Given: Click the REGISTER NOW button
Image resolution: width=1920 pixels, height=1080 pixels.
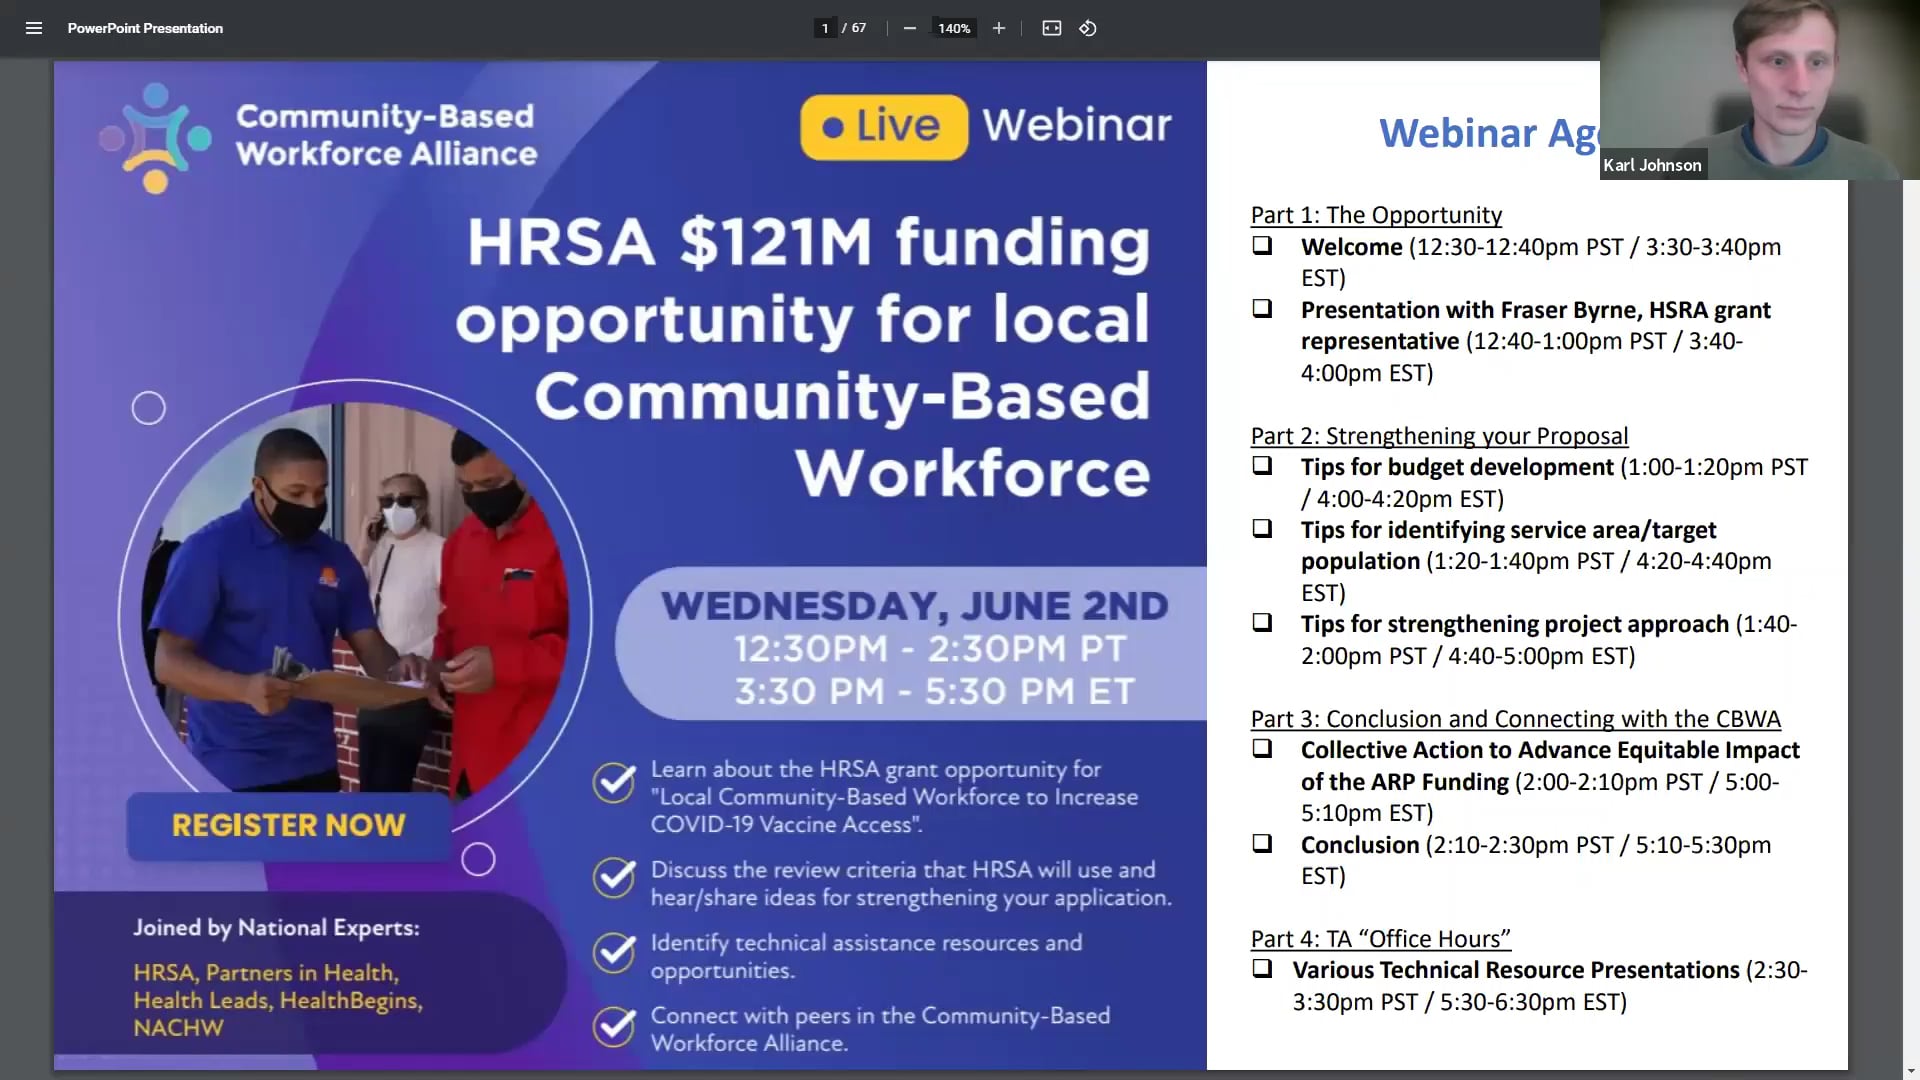Looking at the screenshot, I should [x=288, y=826].
